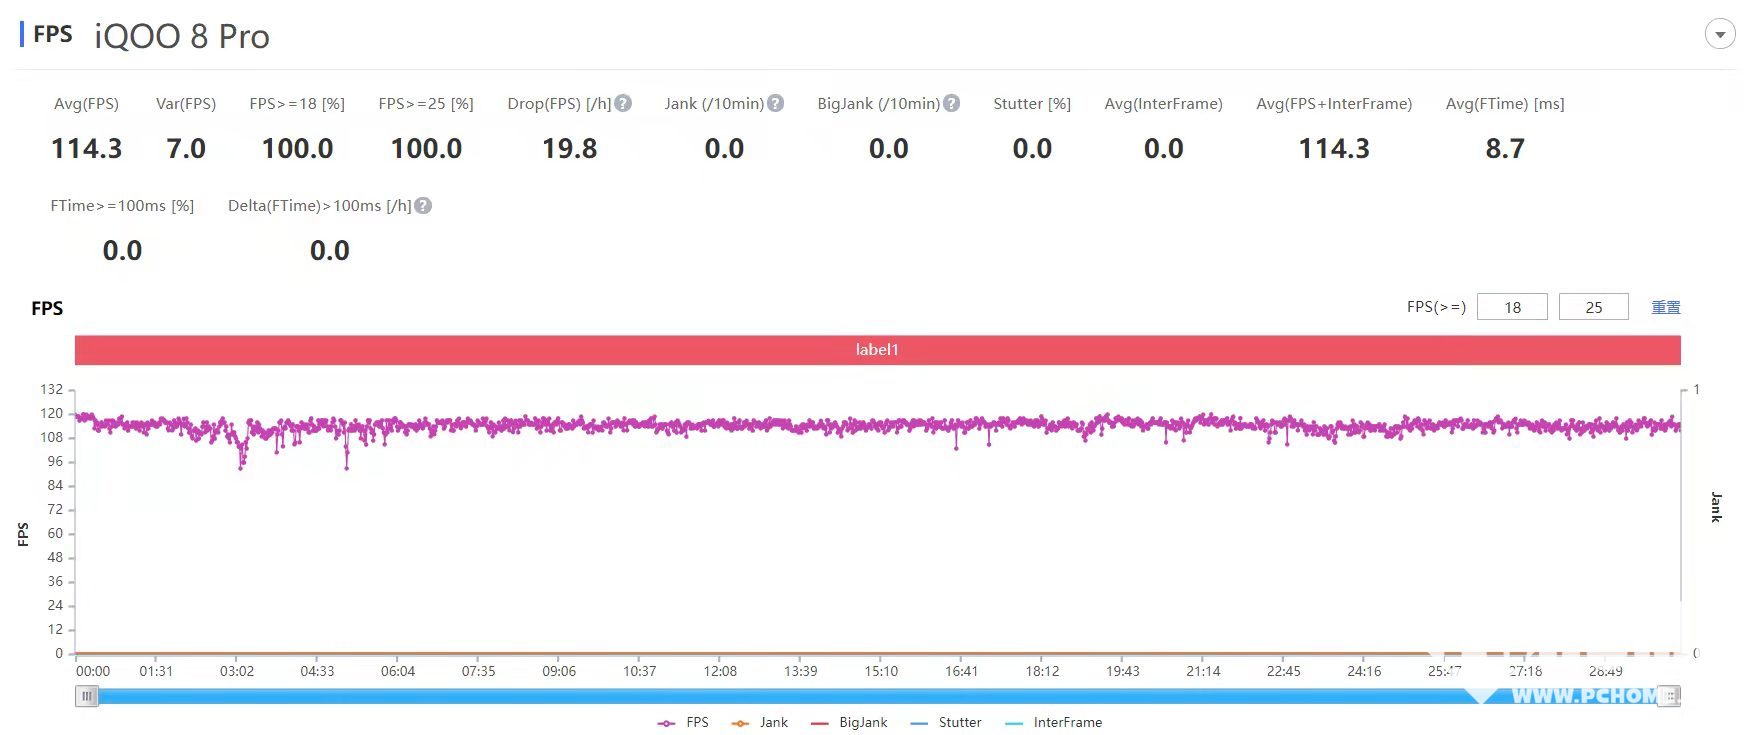Screen dimensions: 1752x735
Task: Click the right handle of timeline range slider
Action: point(1669,696)
